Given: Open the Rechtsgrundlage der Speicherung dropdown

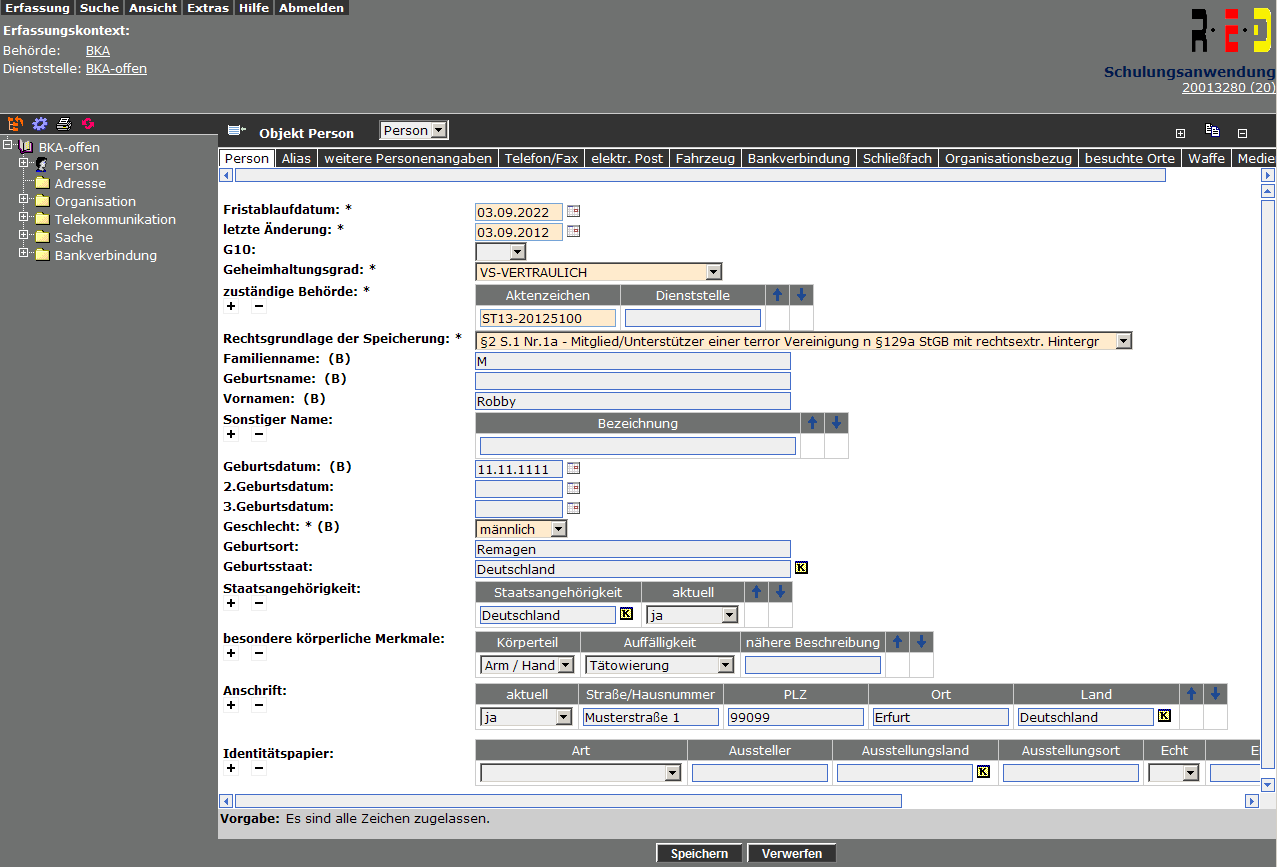Looking at the screenshot, I should [1123, 342].
